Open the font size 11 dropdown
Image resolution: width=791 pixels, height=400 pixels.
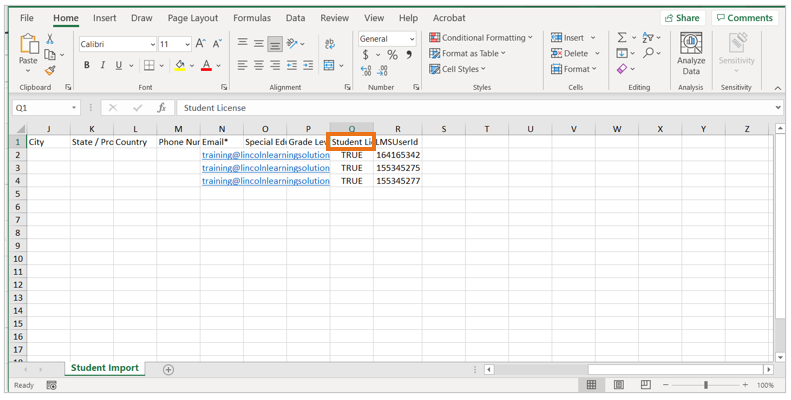point(187,44)
